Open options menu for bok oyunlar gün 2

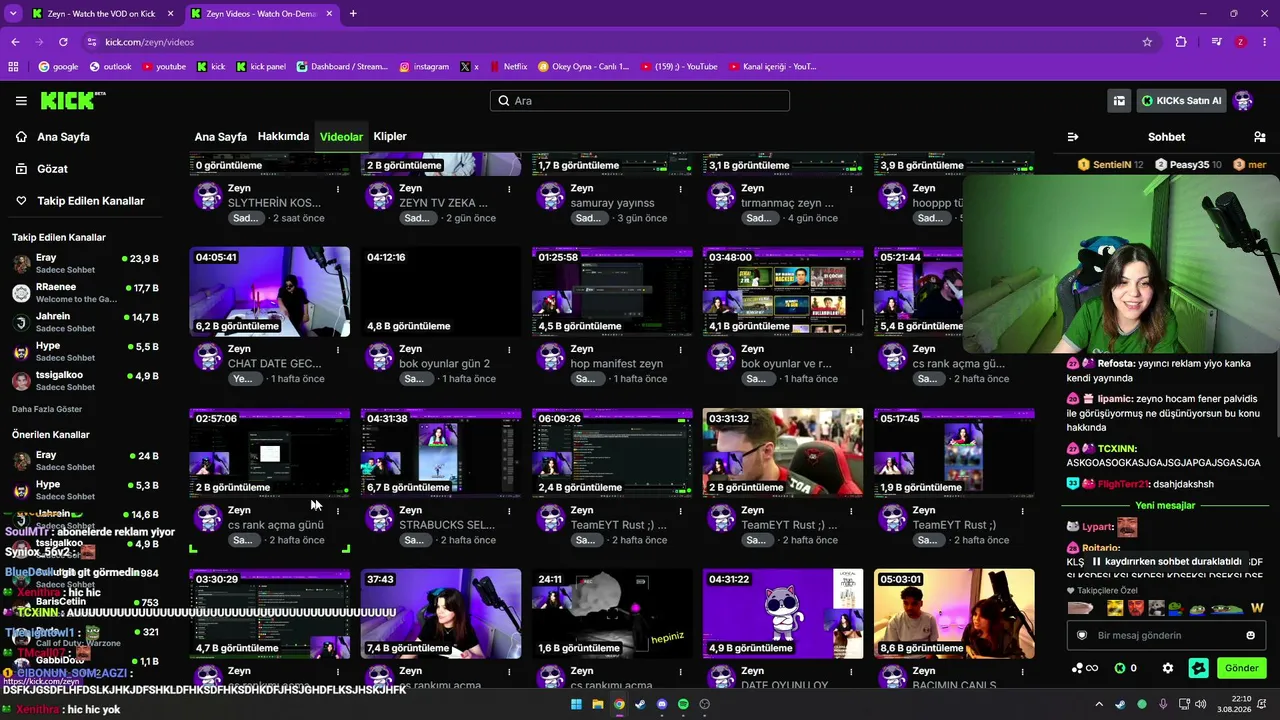[509, 350]
